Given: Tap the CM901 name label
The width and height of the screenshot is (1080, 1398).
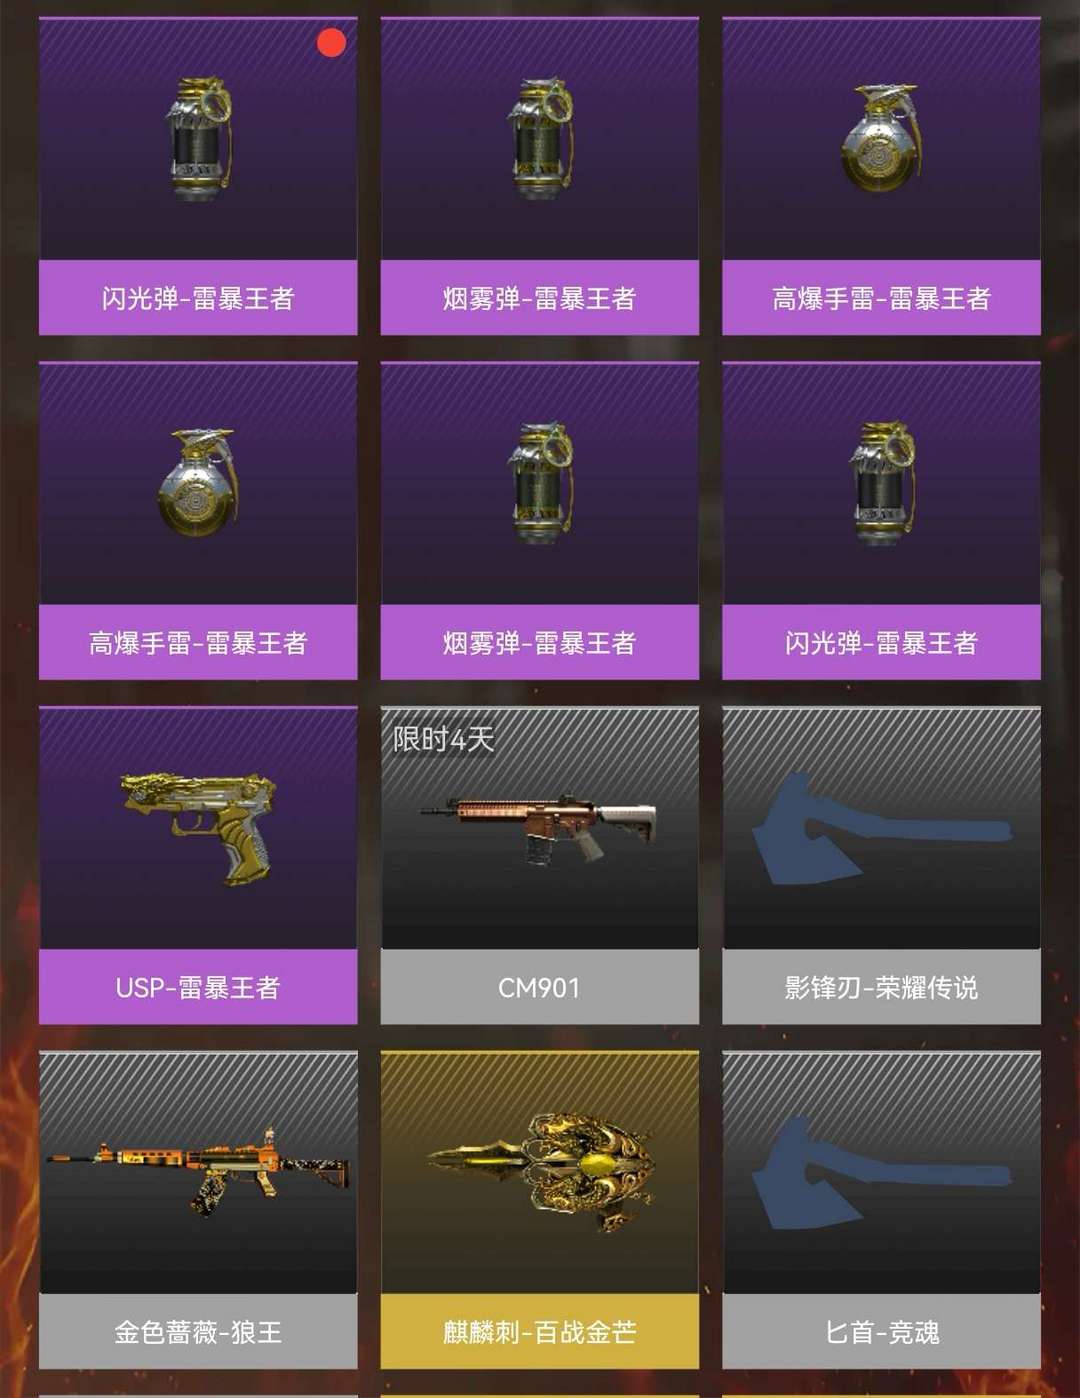Looking at the screenshot, I should [539, 987].
